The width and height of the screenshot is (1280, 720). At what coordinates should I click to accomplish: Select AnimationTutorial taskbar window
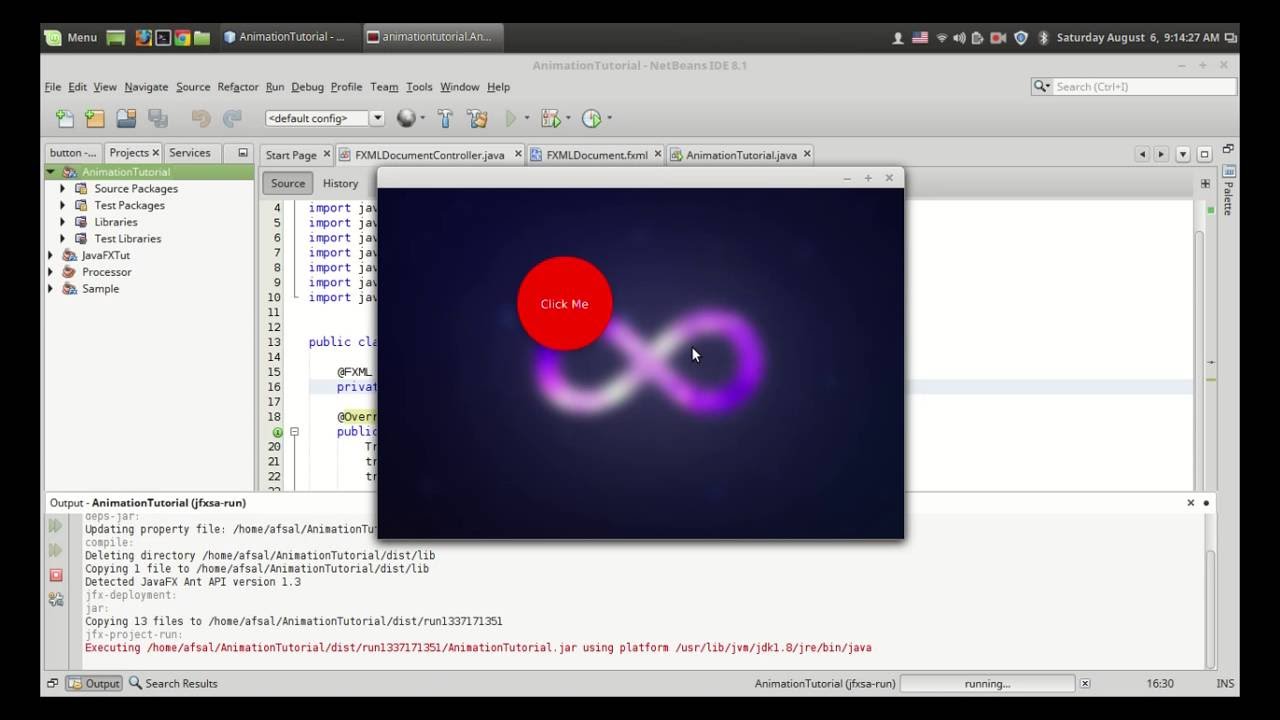point(289,37)
